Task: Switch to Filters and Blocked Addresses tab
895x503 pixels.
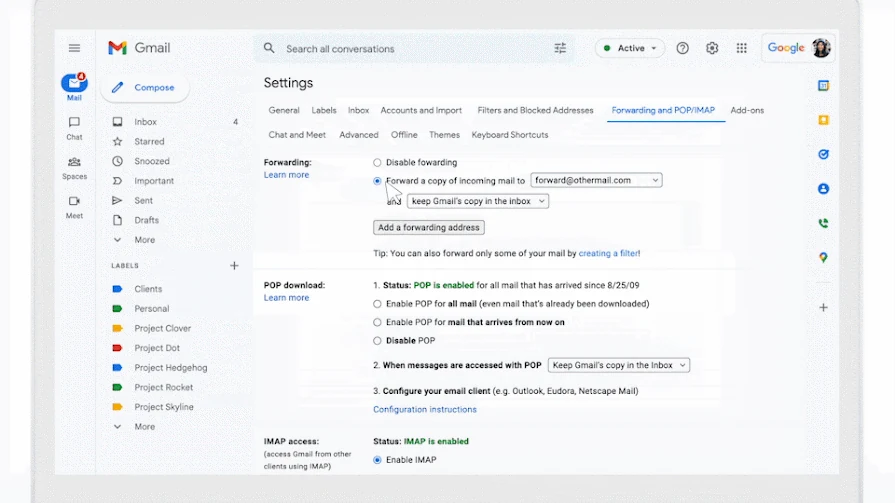Action: [x=535, y=110]
